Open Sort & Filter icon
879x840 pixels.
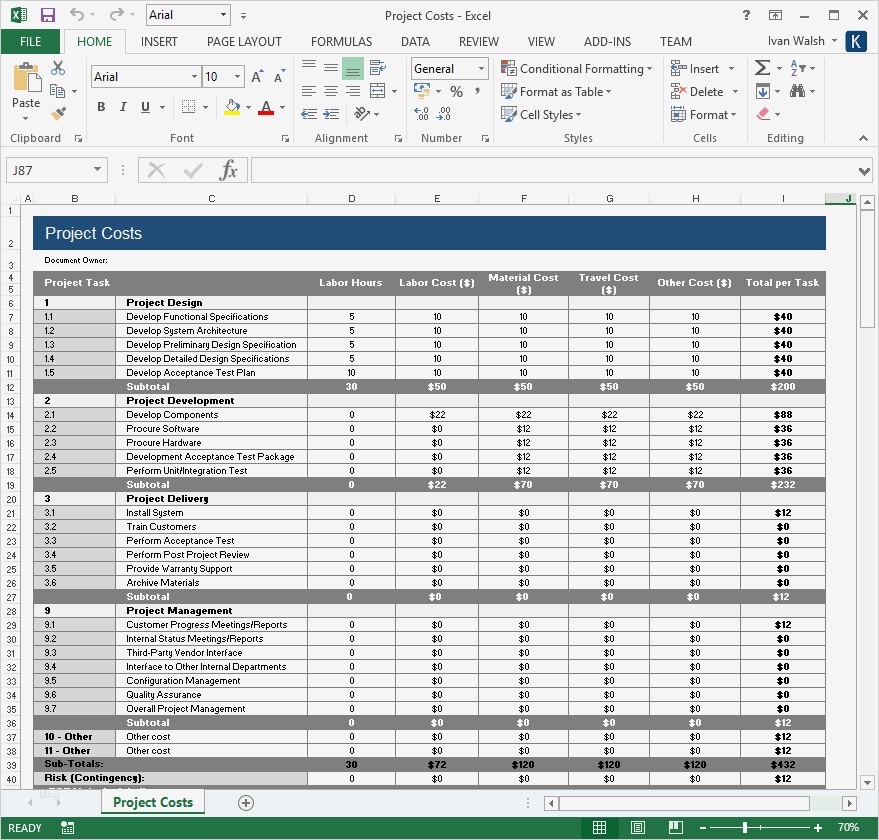797,68
